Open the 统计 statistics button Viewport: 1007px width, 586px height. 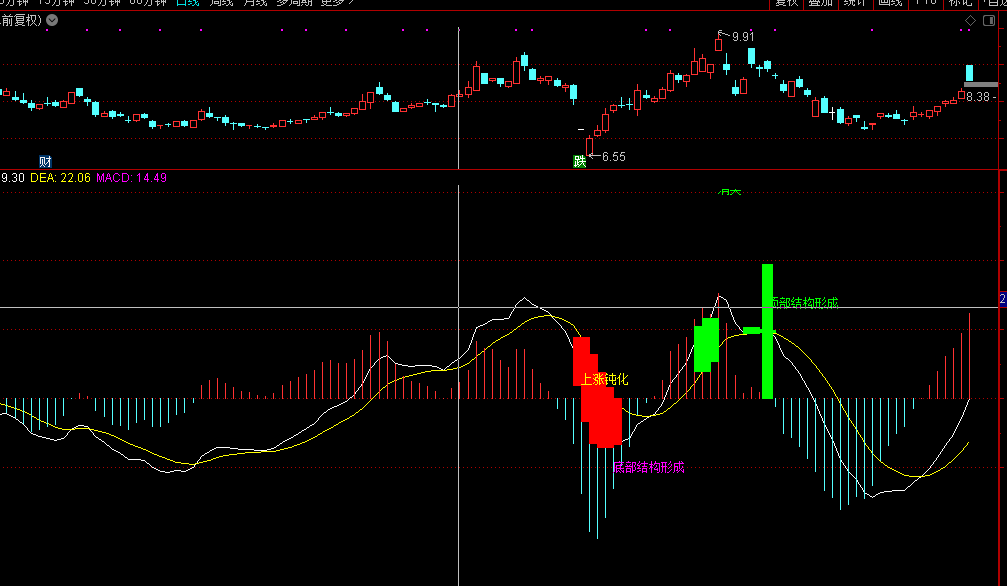(854, 3)
